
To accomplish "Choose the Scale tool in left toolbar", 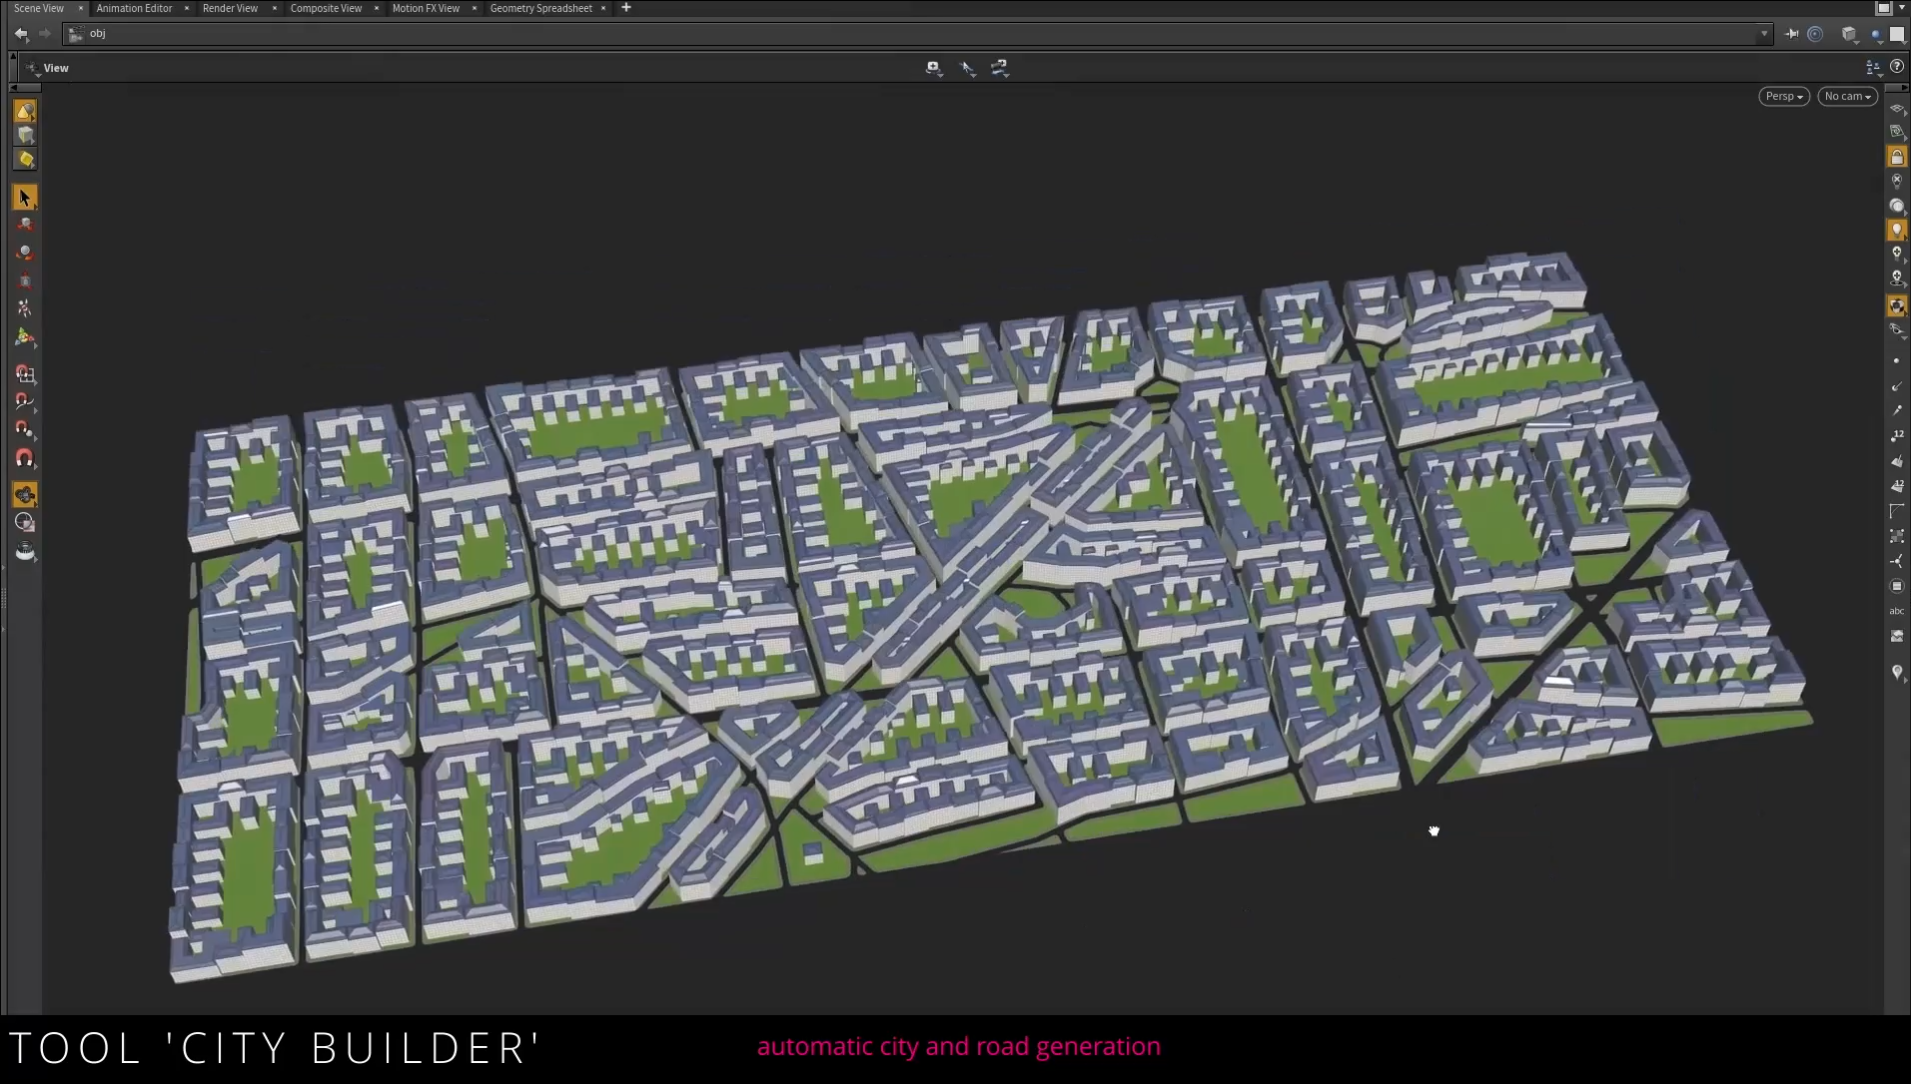I will coord(25,281).
